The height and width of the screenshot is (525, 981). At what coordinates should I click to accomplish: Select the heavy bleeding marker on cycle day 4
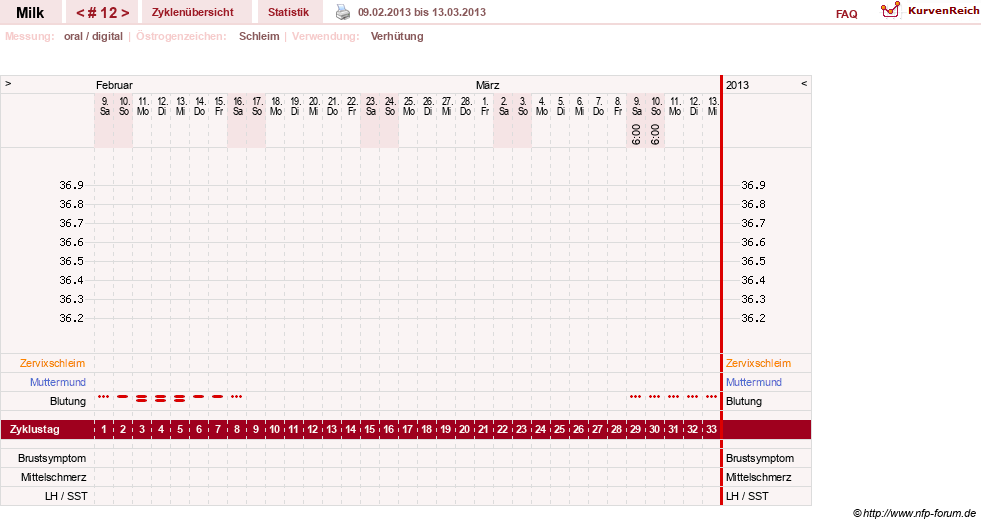161,398
